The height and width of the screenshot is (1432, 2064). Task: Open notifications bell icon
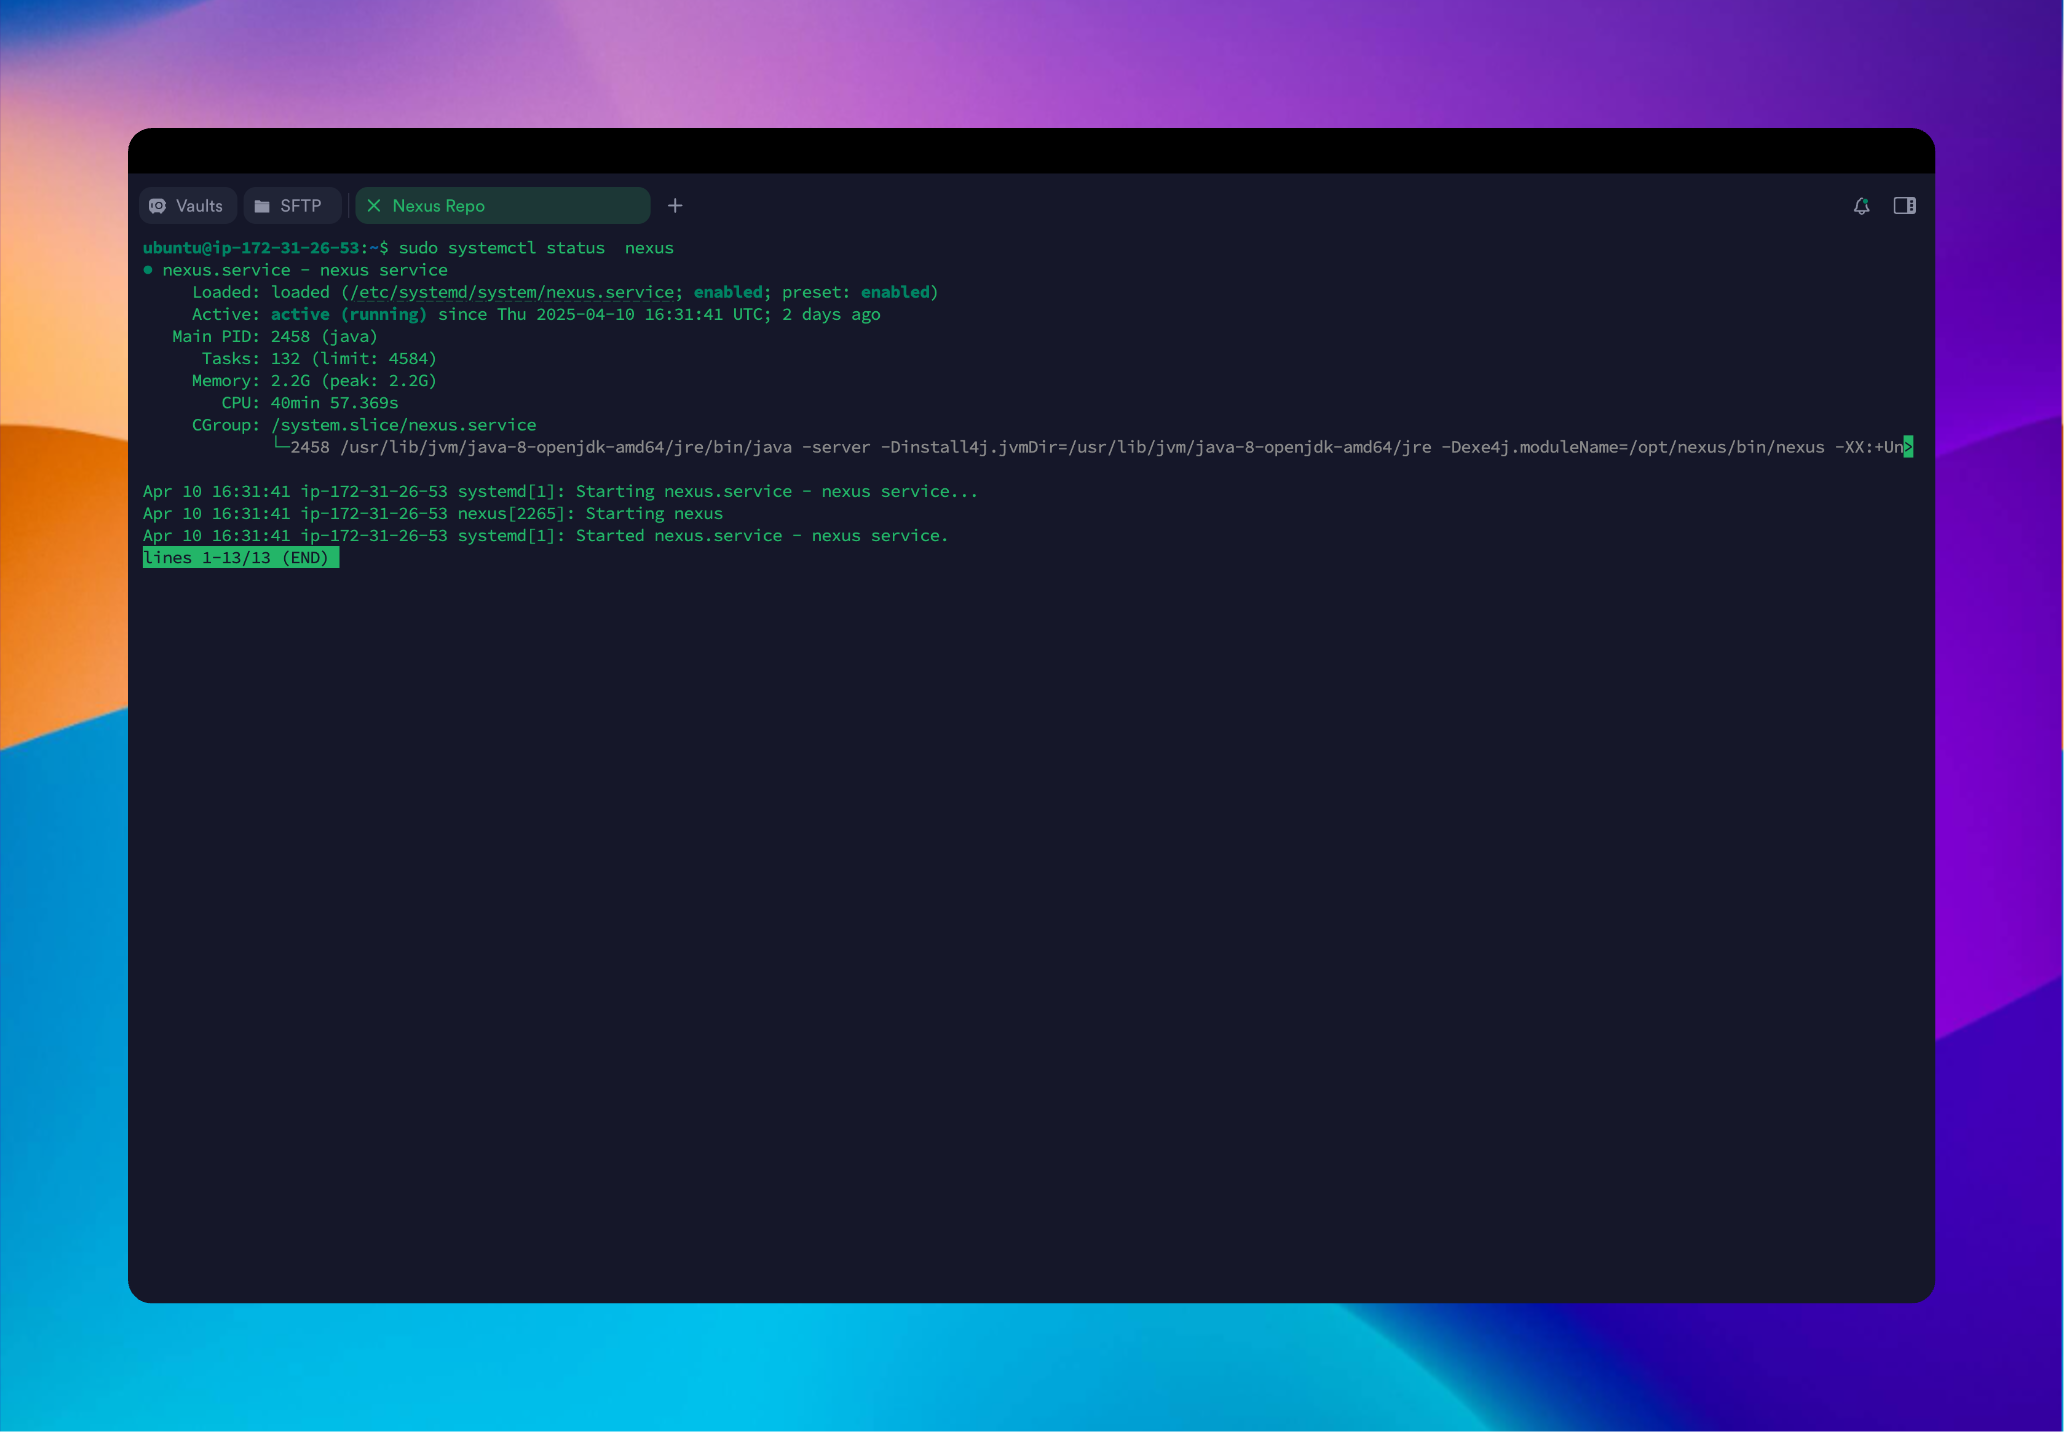click(1861, 206)
